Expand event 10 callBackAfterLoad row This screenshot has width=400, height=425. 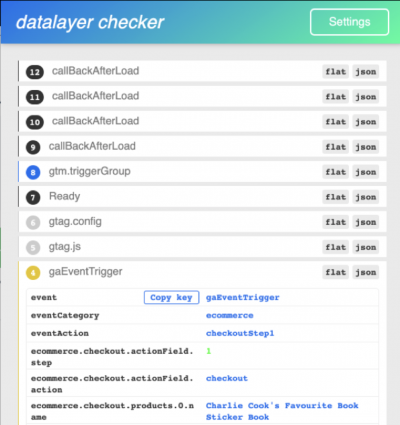point(202,121)
